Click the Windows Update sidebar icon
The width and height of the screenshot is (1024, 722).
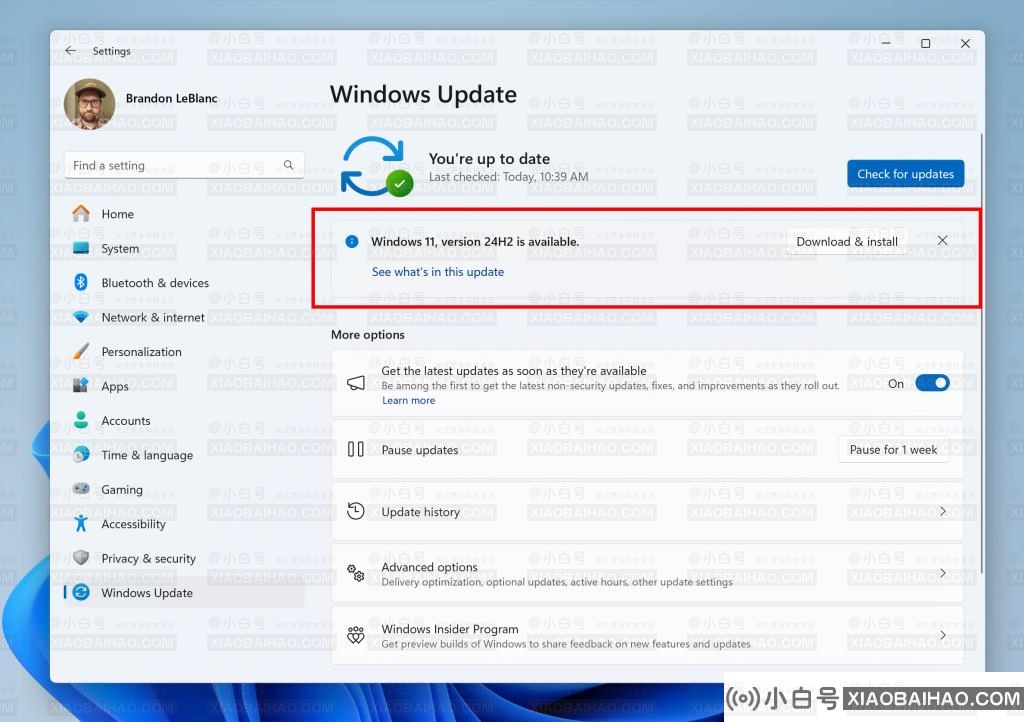(81, 592)
